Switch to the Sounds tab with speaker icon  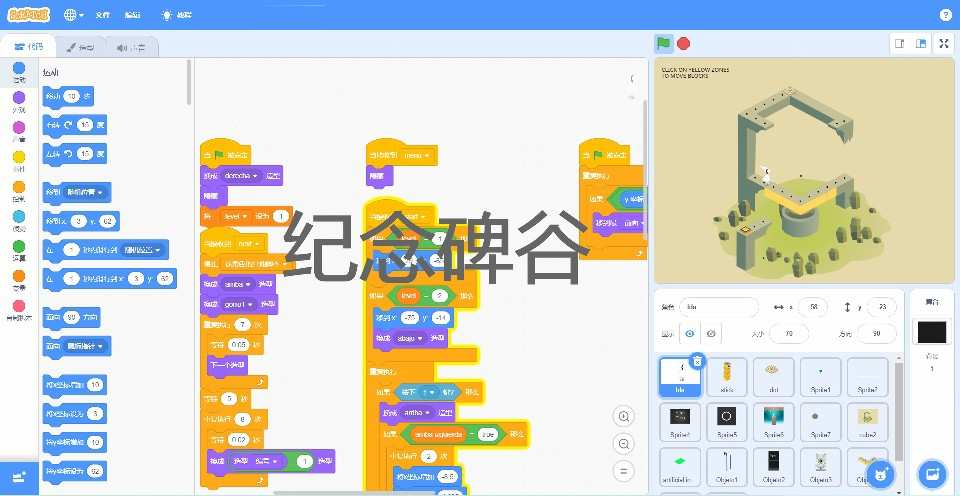coord(131,47)
